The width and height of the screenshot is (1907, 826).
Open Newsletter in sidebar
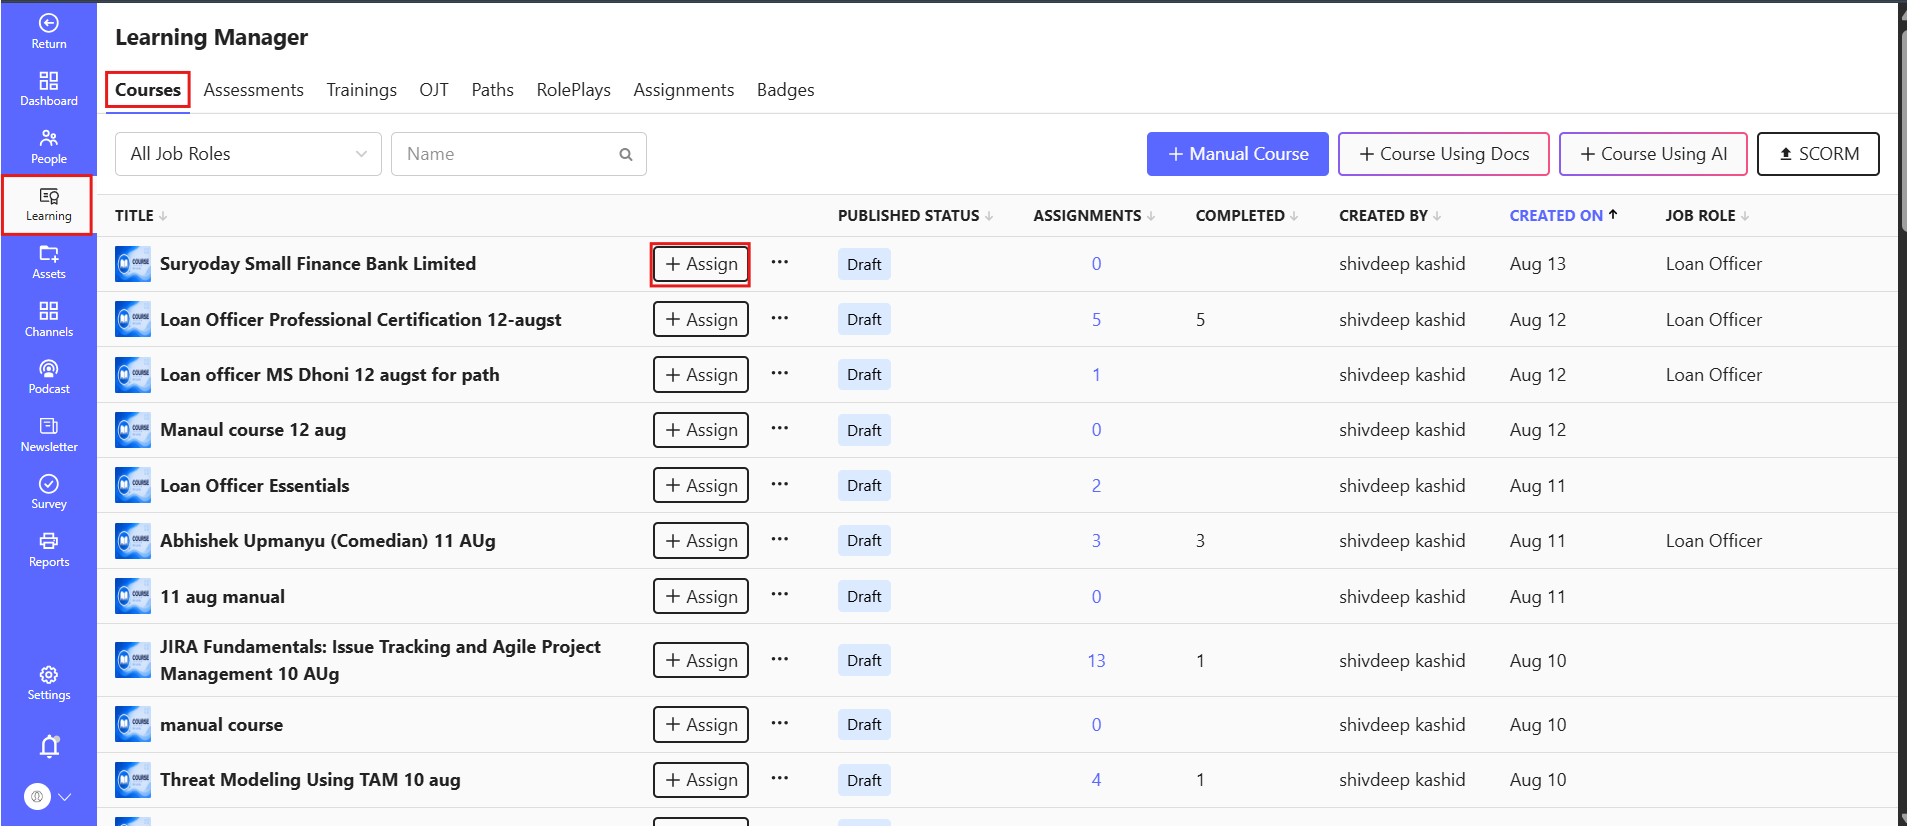click(48, 435)
